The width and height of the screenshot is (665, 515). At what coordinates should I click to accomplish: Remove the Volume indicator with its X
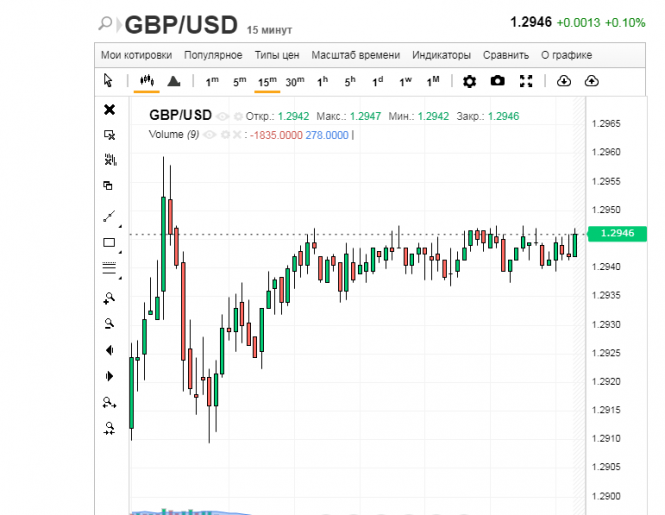[237, 135]
